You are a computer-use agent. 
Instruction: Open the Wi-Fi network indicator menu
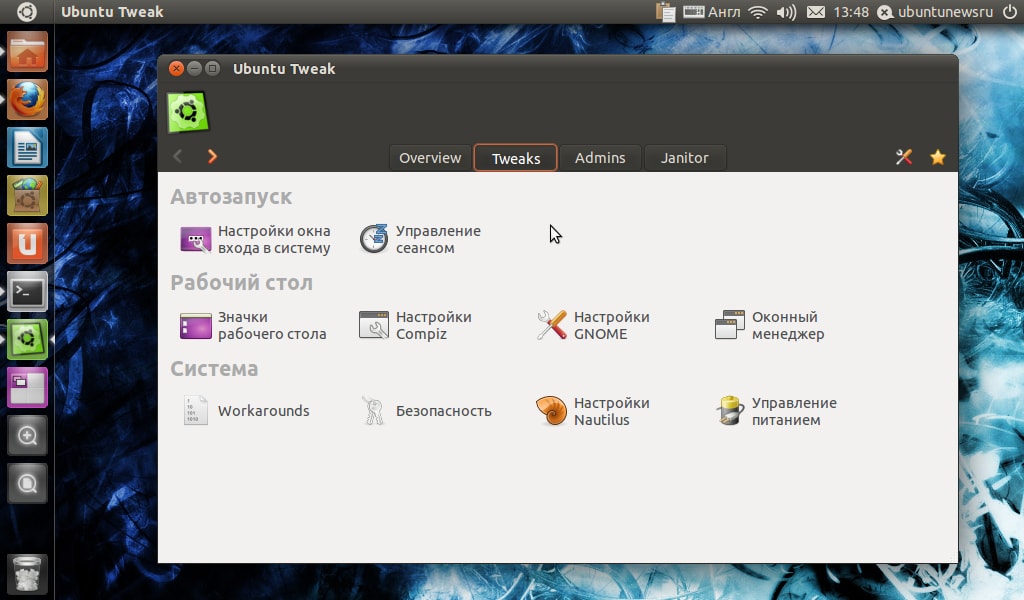pyautogui.click(x=758, y=12)
